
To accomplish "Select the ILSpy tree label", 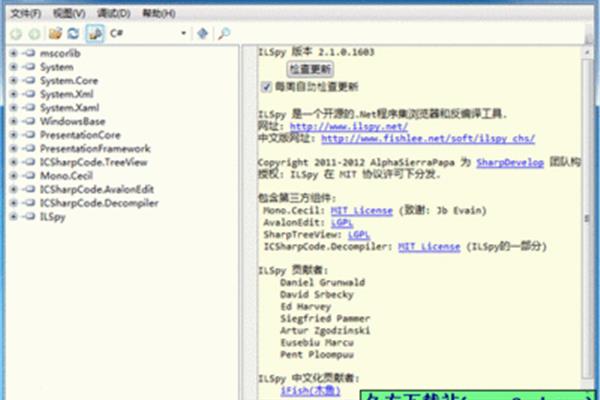I will point(53,217).
